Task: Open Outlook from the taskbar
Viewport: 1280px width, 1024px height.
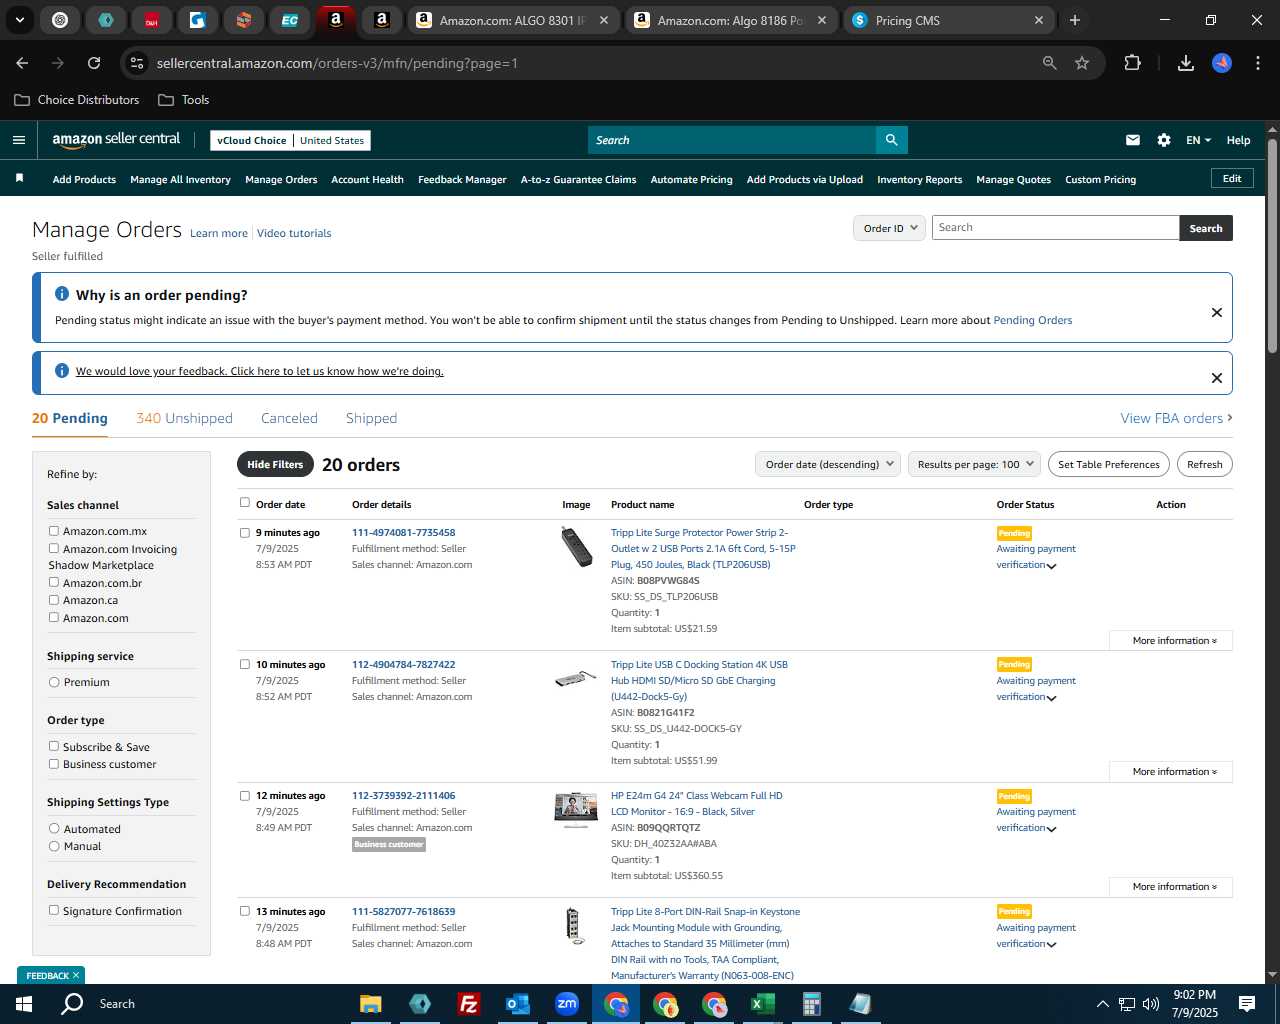Action: pos(517,1004)
